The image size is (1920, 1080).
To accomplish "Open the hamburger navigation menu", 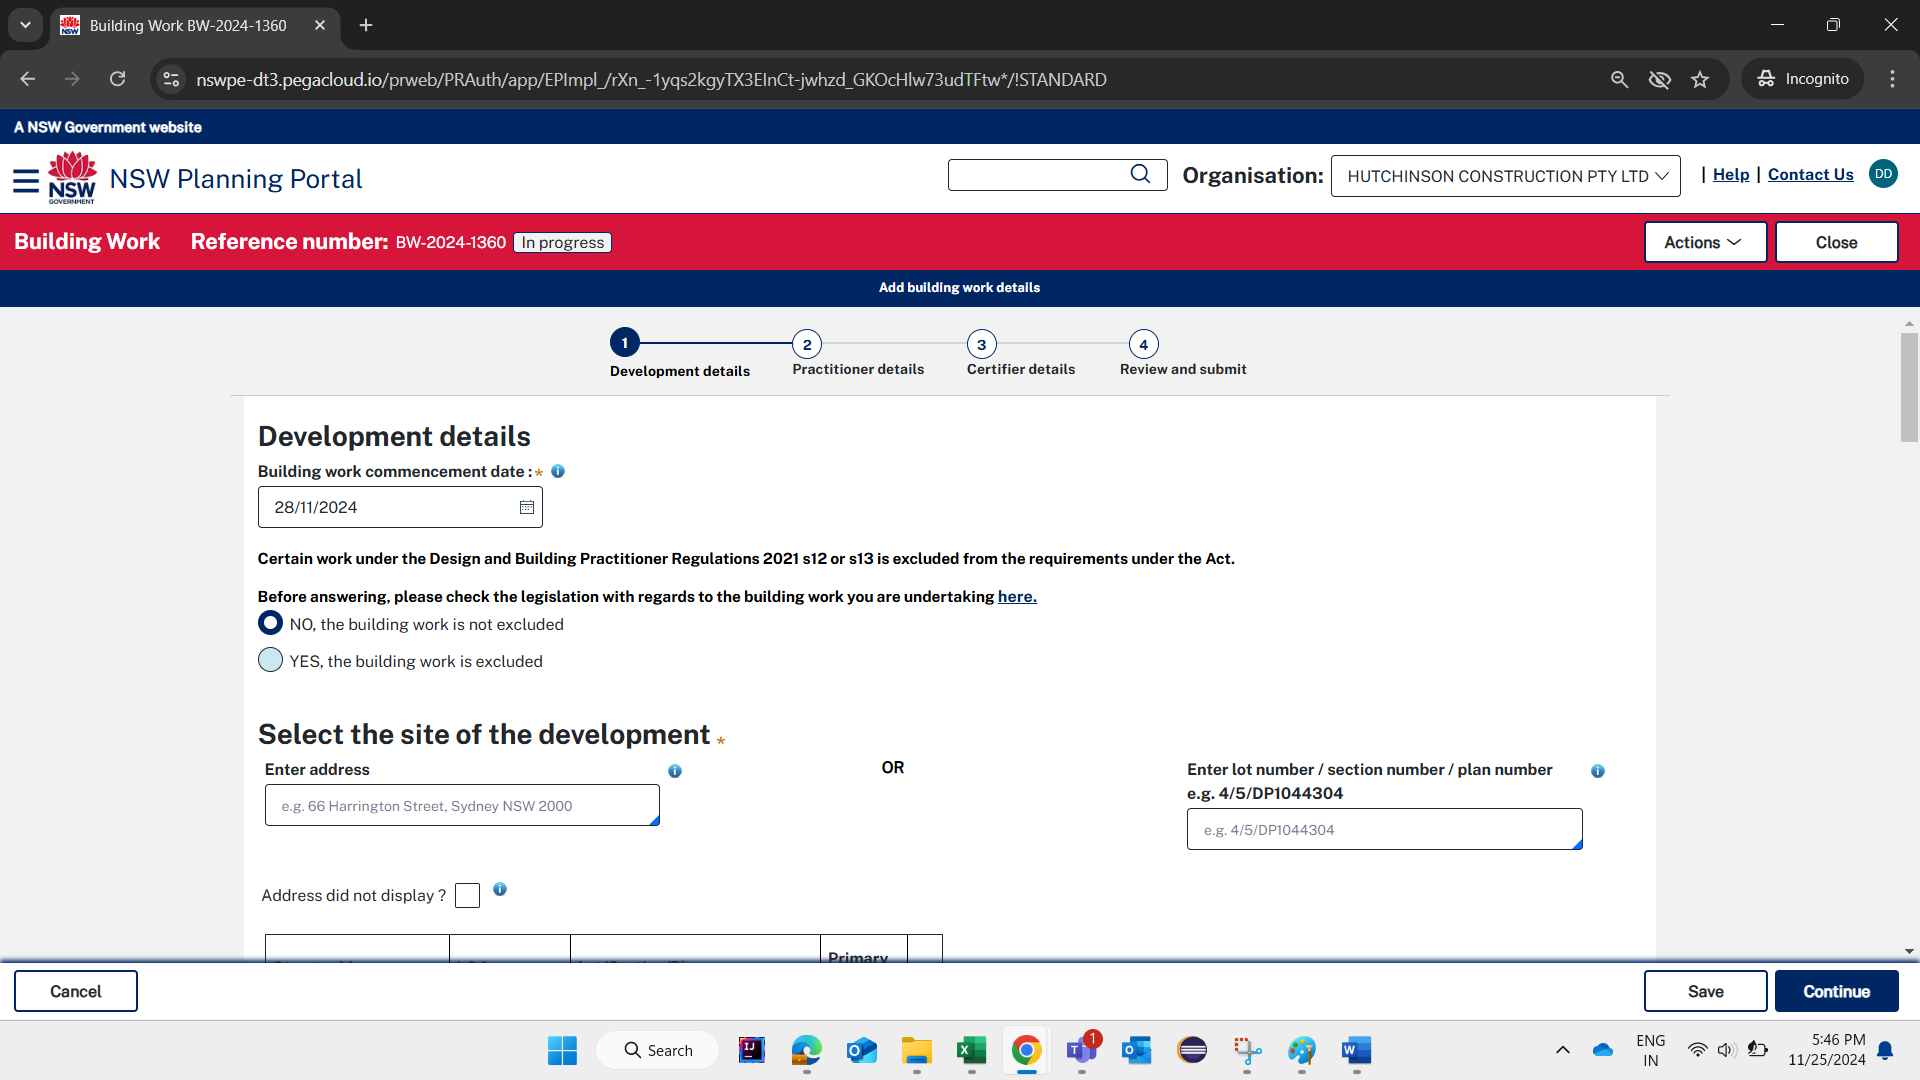I will pos(26,180).
